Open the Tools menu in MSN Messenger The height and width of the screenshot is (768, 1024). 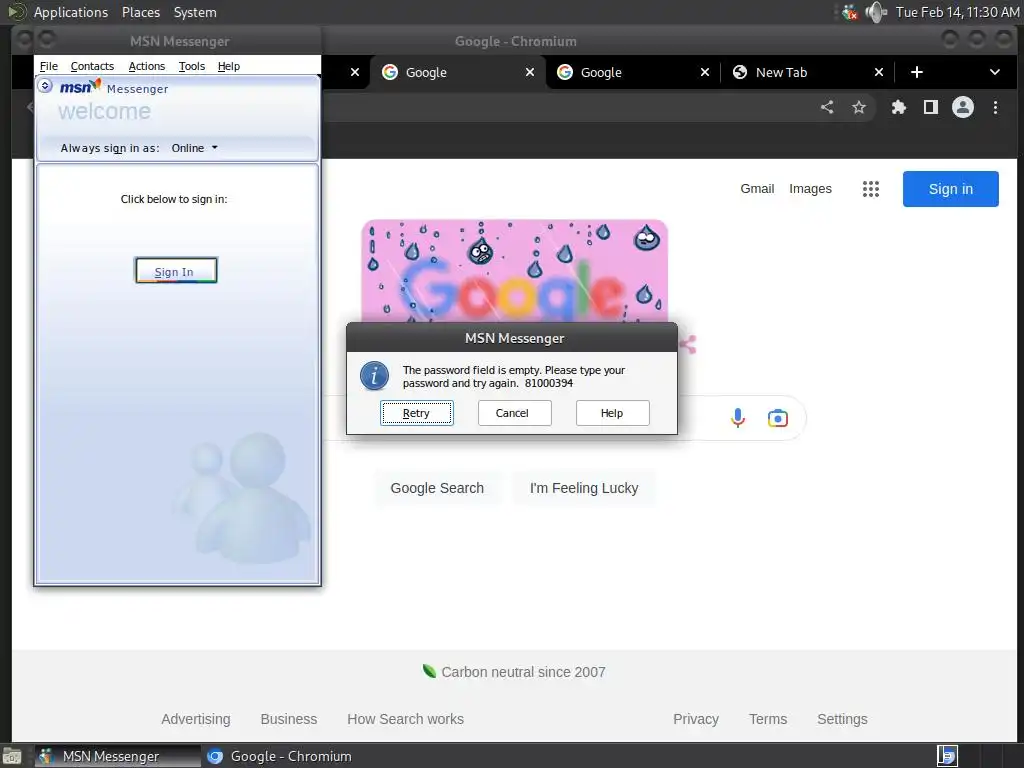[x=191, y=66]
